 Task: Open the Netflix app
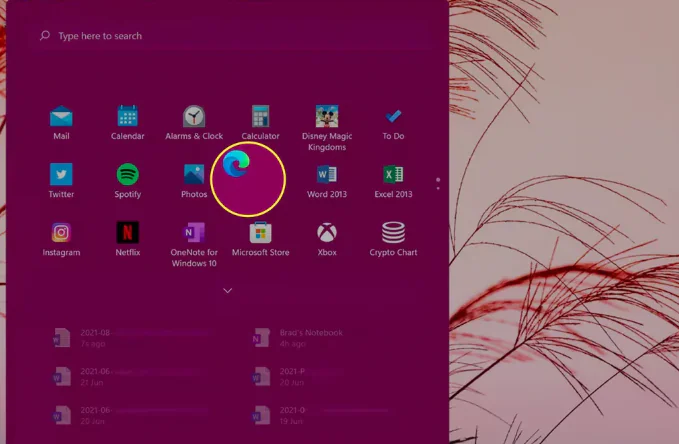click(127, 239)
